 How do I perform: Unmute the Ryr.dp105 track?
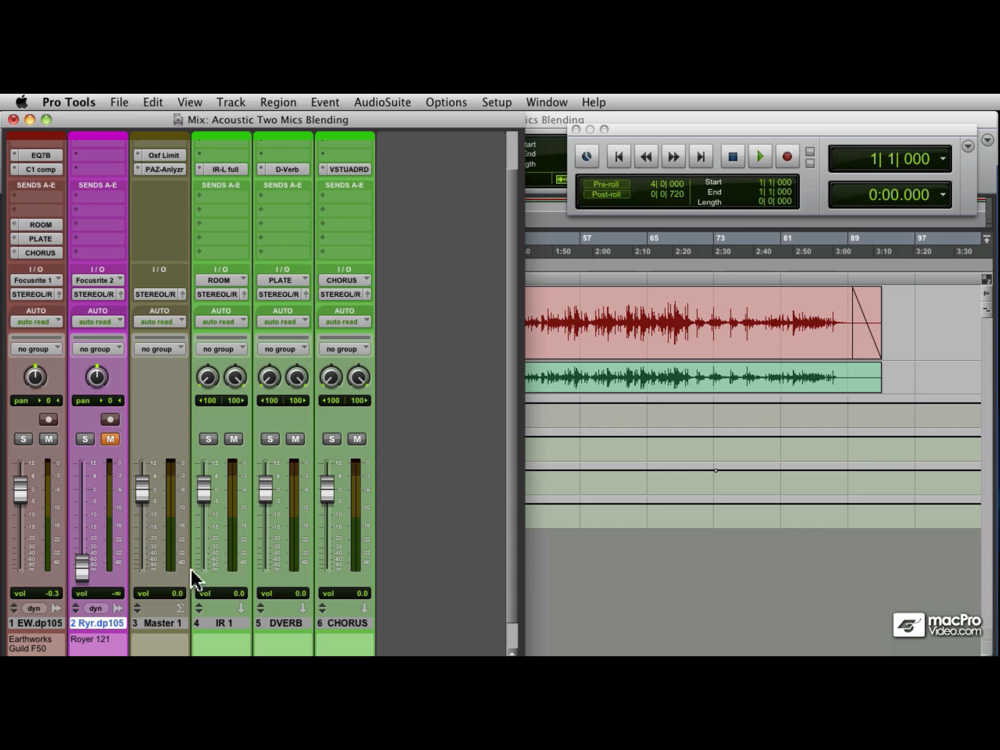pyautogui.click(x=110, y=439)
